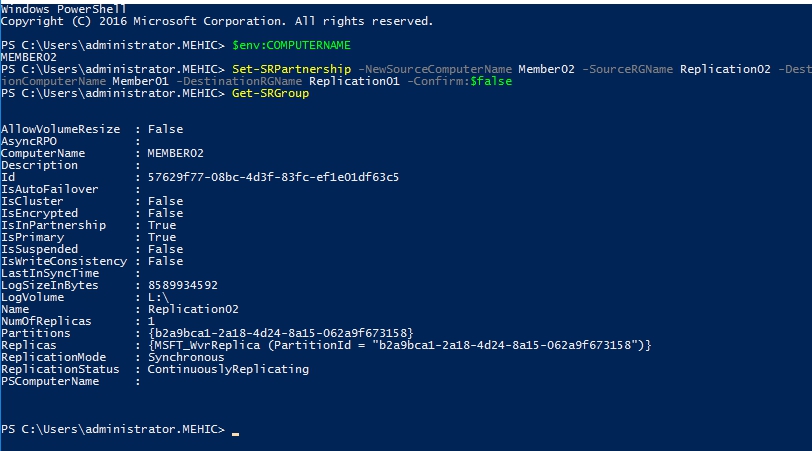This screenshot has height=451, width=812.
Task: Click the blinking cursor at the last prompt
Action: coord(236,433)
